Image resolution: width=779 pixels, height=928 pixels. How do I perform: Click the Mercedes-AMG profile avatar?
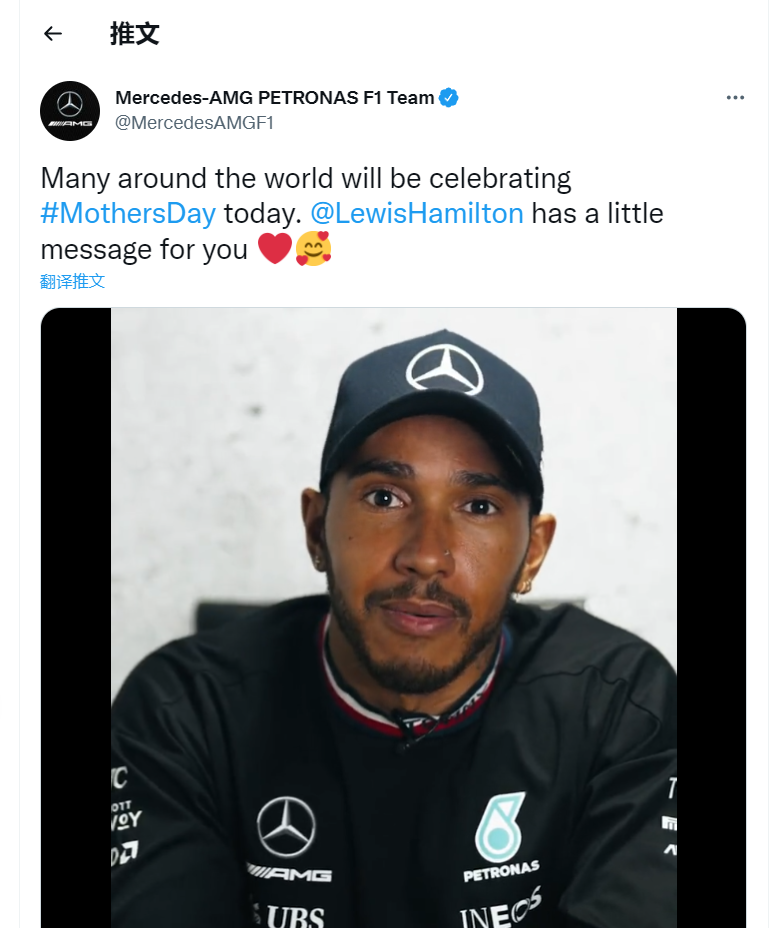(x=70, y=110)
